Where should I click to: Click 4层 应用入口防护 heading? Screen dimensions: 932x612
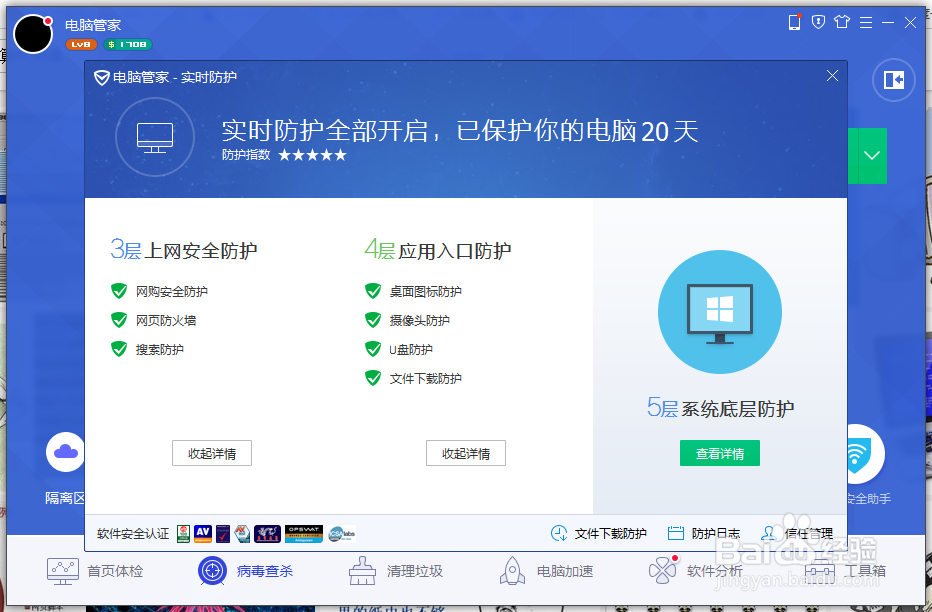(x=438, y=250)
